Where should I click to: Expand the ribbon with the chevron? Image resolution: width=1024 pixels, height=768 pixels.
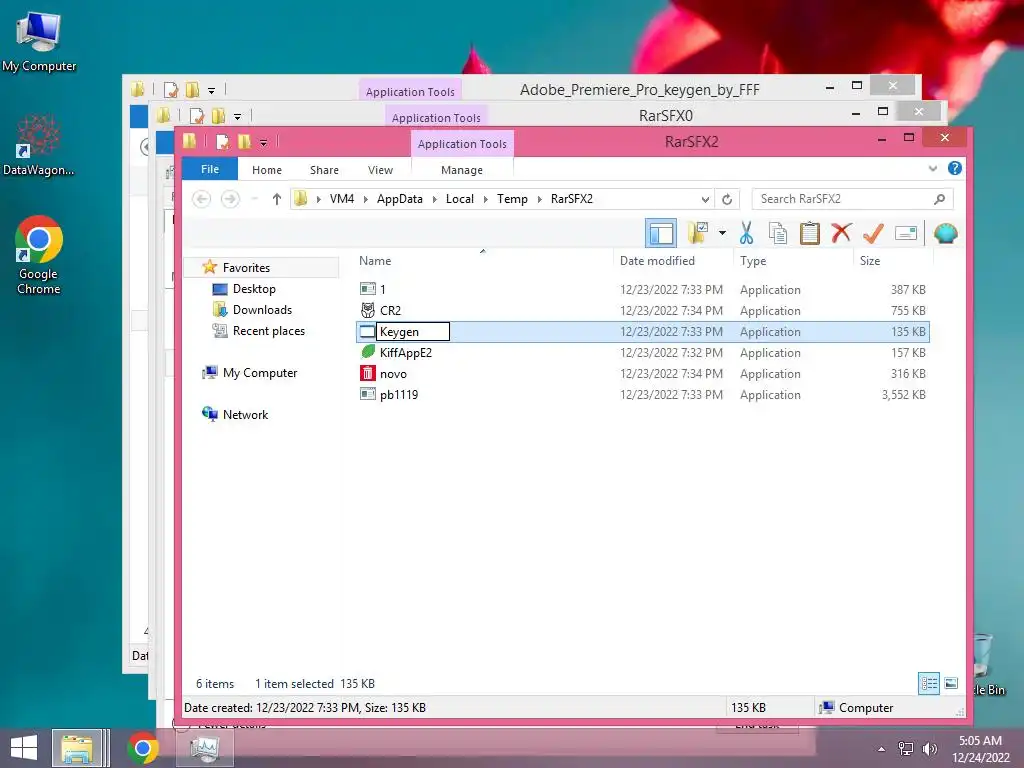pyautogui.click(x=933, y=168)
